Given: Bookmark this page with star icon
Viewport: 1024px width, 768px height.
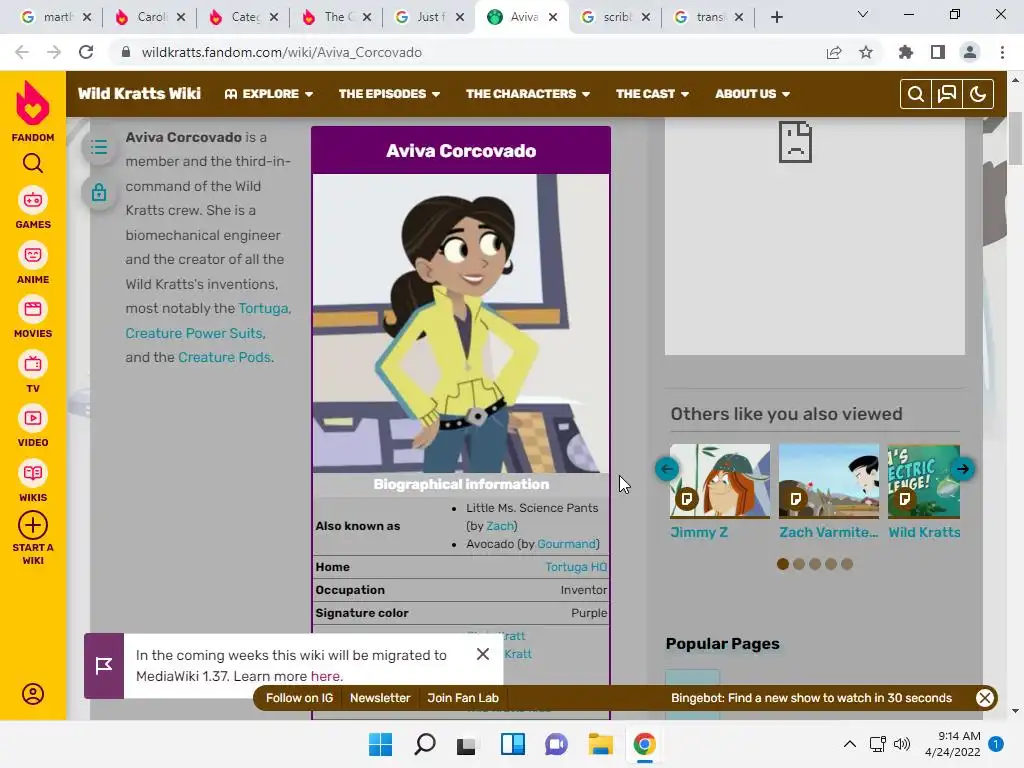Looking at the screenshot, I should pos(866,52).
